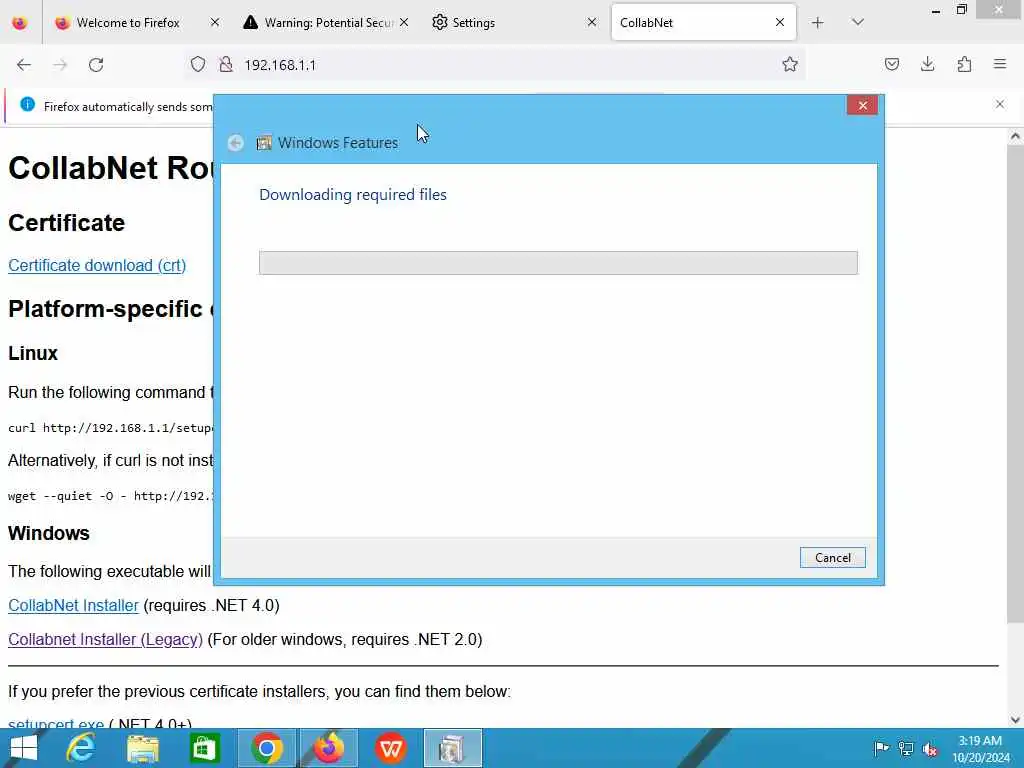The width and height of the screenshot is (1024, 768).
Task: Open File Explorer from the taskbar
Action: pos(143,748)
